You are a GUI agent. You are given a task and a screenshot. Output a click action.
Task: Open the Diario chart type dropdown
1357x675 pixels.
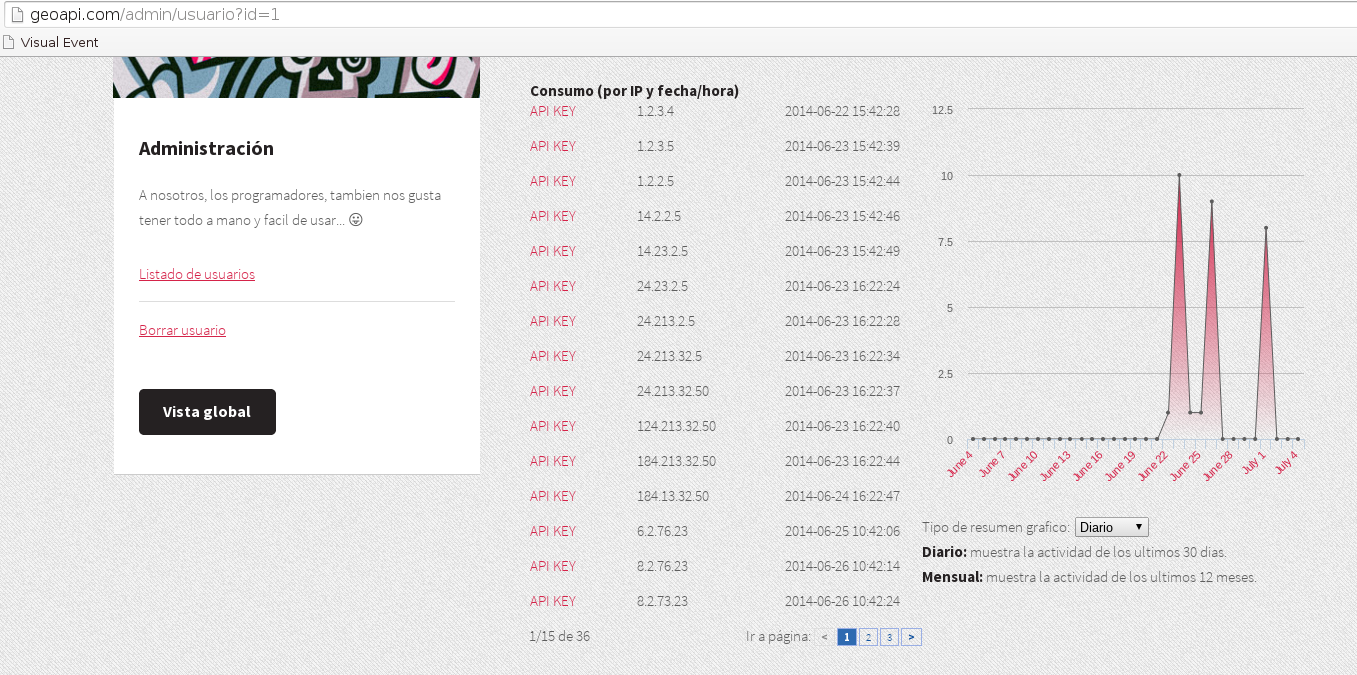1111,527
